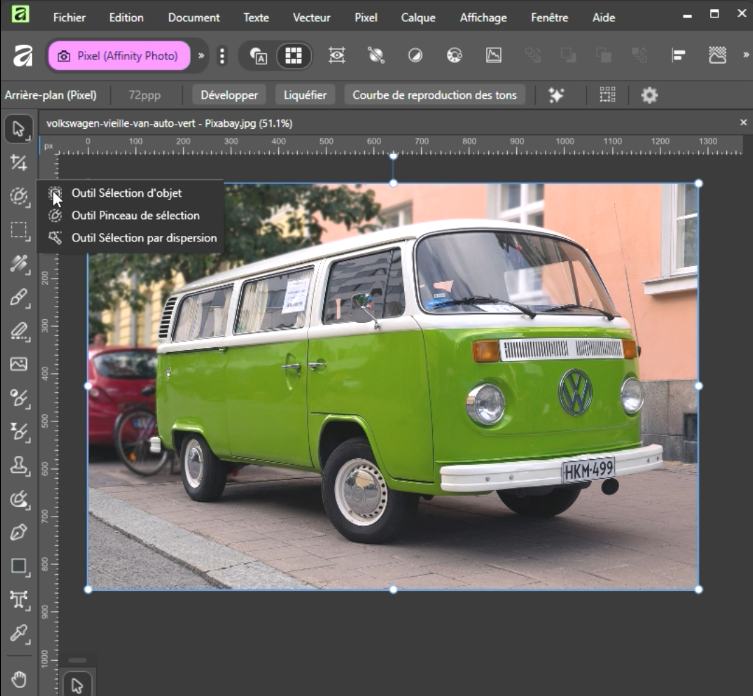Click the Liquéfier button
Viewport: 753px width, 696px height.
[x=305, y=95]
